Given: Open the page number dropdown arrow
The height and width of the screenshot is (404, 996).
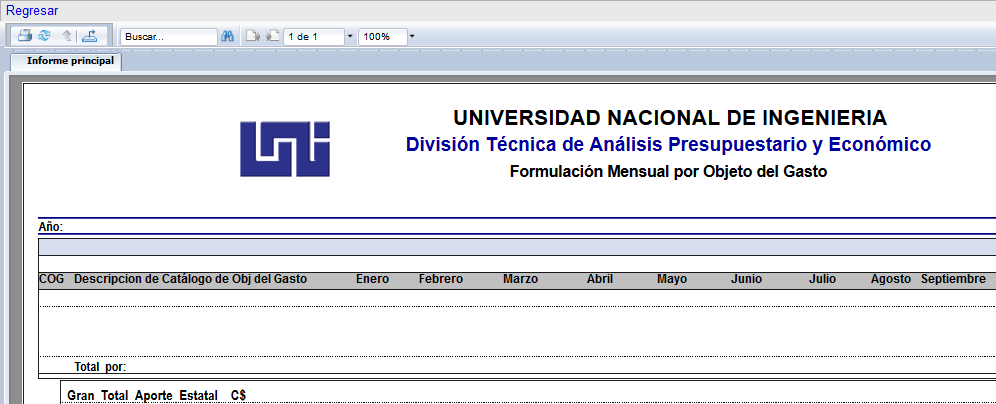Looking at the screenshot, I should click(x=350, y=37).
